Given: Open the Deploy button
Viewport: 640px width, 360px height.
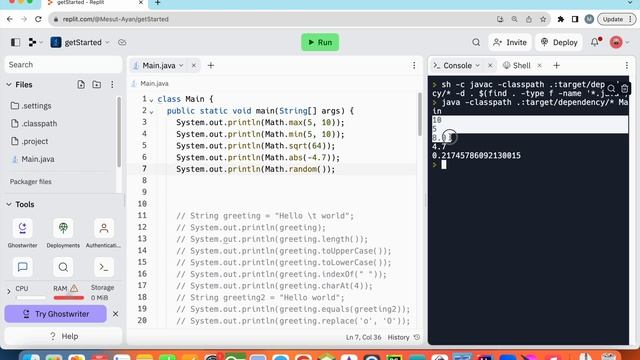Looking at the screenshot, I should click(x=559, y=42).
